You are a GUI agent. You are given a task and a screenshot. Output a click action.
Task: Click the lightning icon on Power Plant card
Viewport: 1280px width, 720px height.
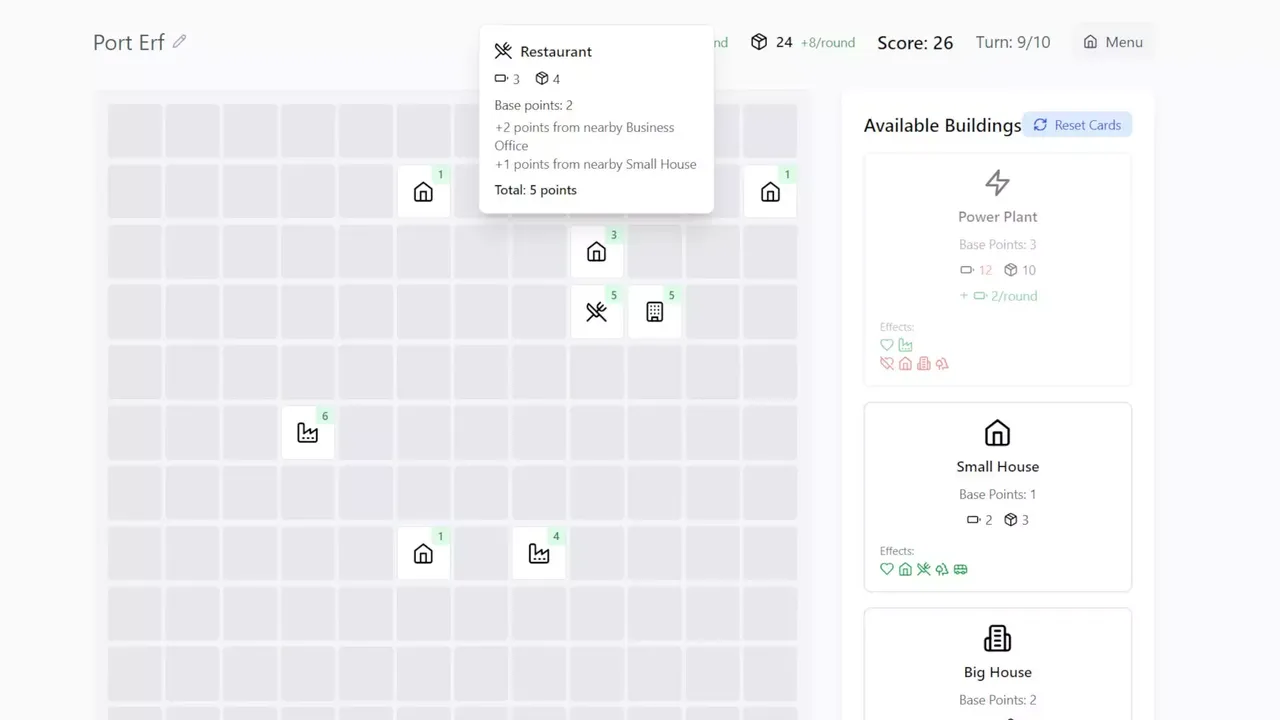tap(997, 182)
